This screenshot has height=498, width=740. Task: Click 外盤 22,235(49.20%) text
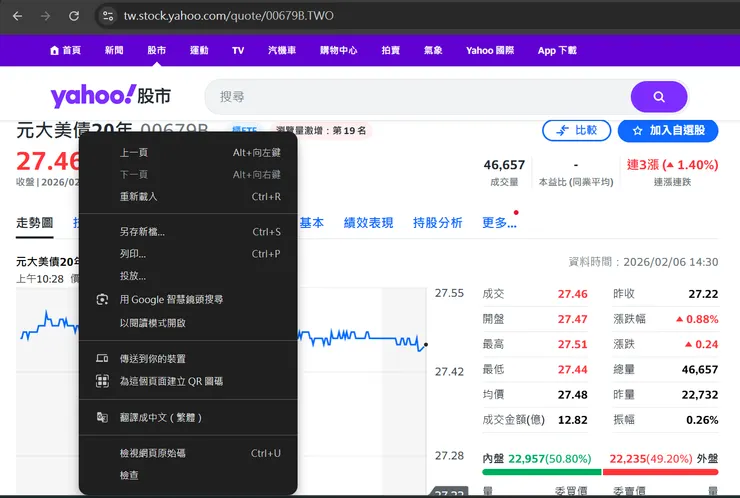click(x=664, y=458)
